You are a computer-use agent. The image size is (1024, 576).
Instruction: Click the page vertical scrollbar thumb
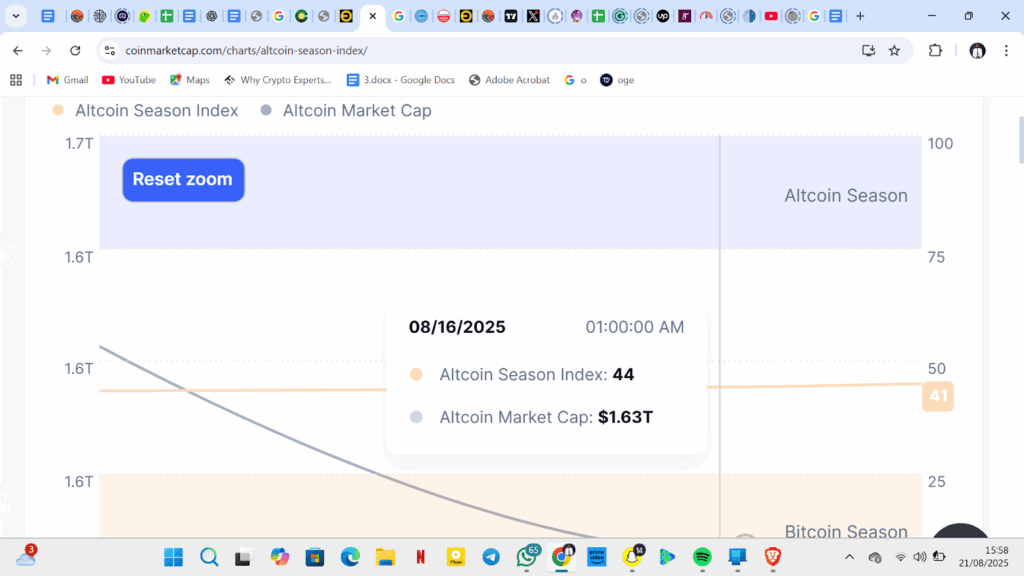click(1020, 140)
